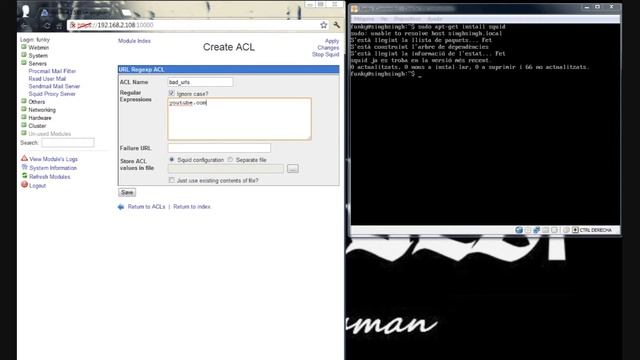
Task: Click the System Information icon
Action: (x=24, y=167)
